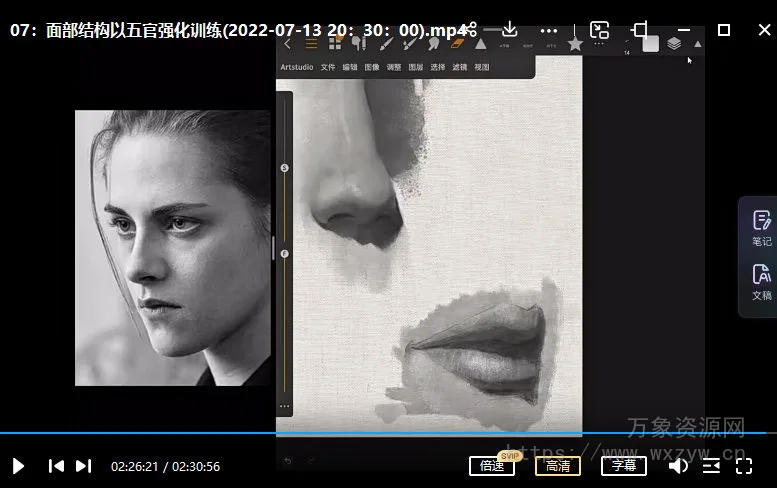The height and width of the screenshot is (488, 777).
Task: Open the 字幕 subtitles options
Action: [x=623, y=466]
